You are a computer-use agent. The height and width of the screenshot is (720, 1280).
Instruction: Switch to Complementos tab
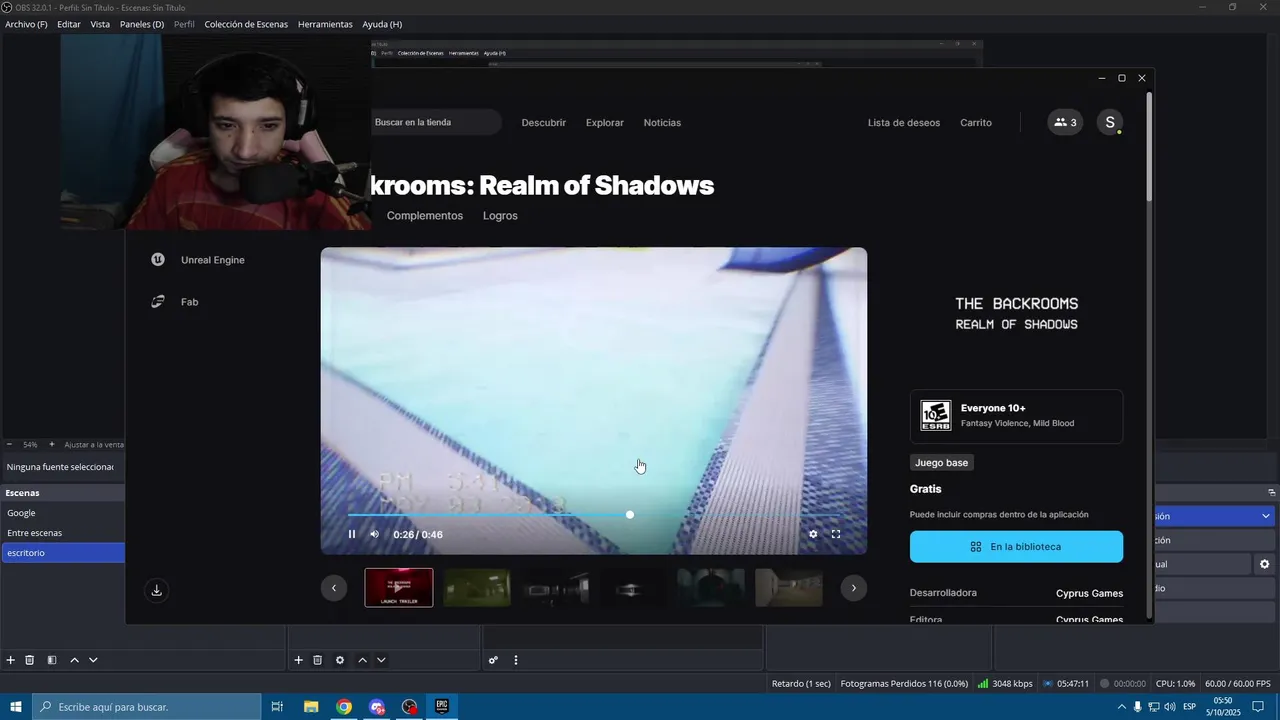(425, 216)
